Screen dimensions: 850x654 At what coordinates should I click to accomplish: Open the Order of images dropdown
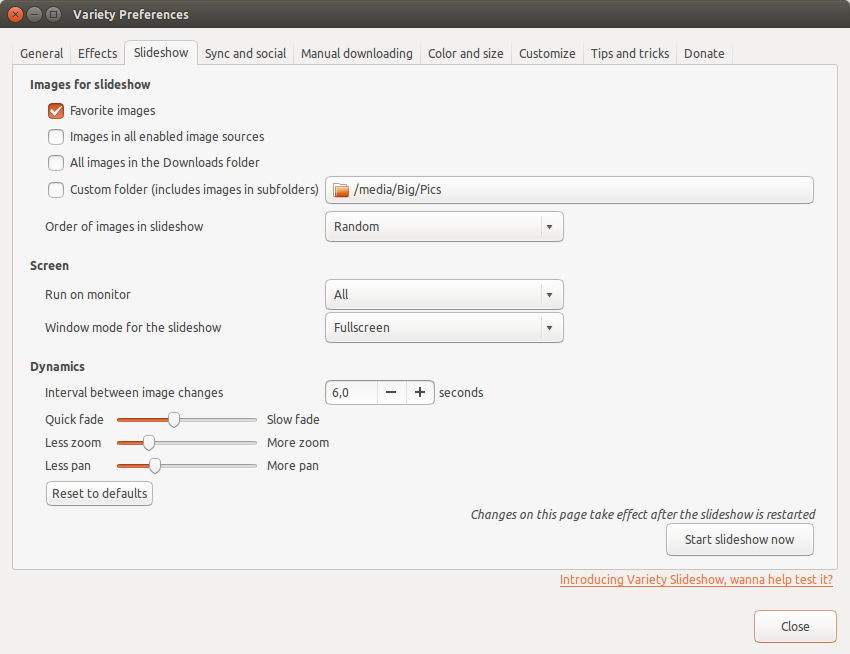444,227
